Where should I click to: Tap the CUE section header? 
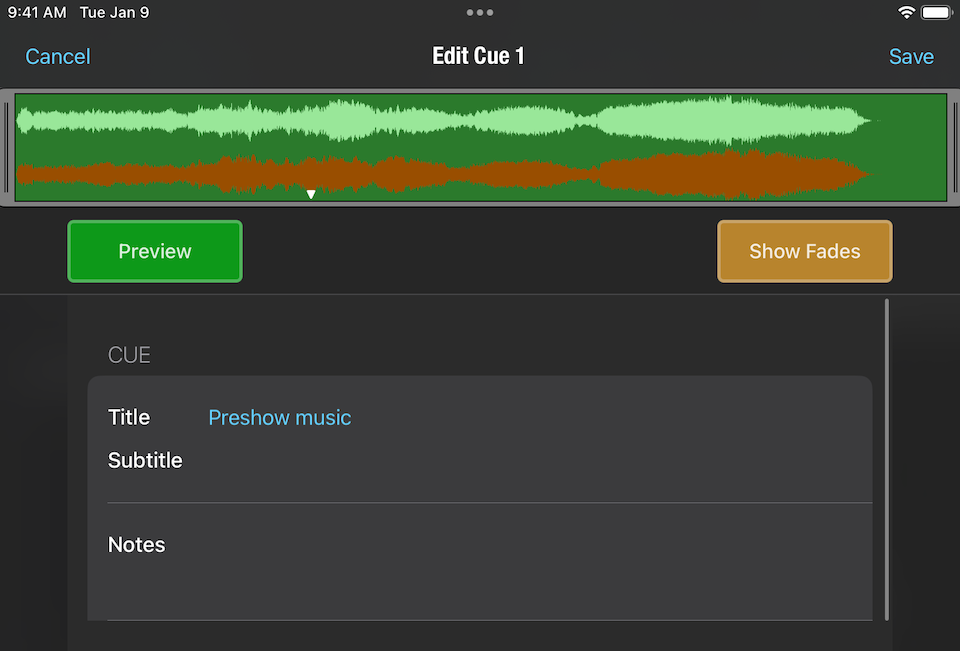tap(129, 355)
